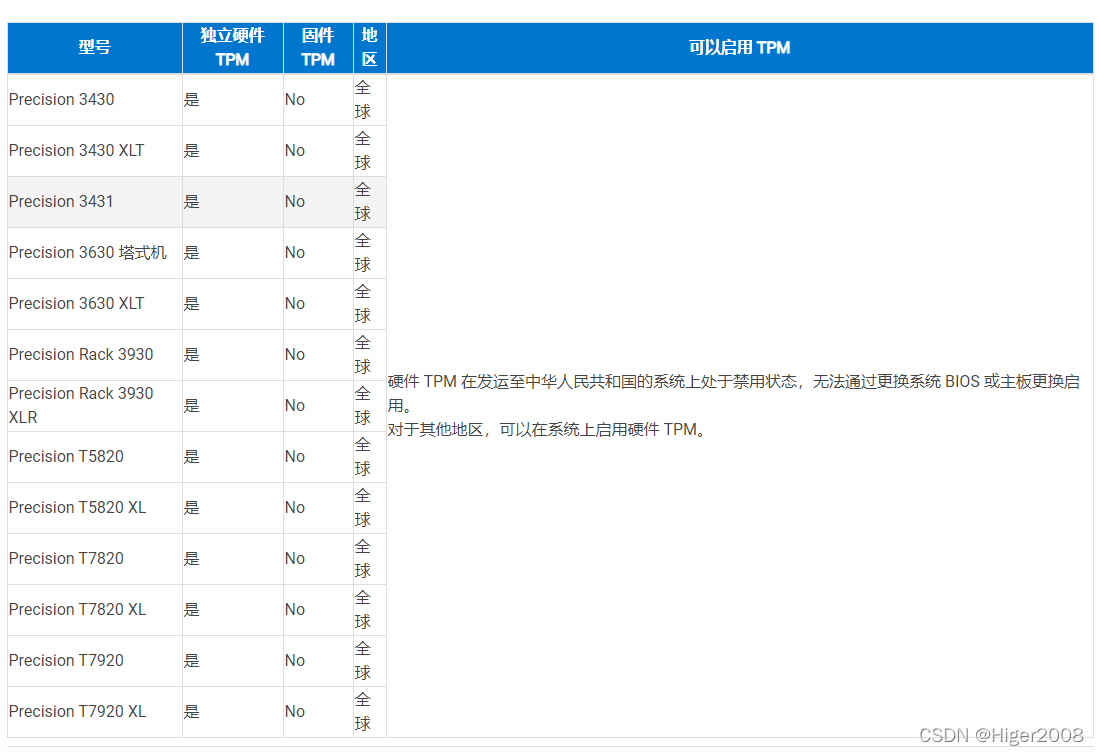This screenshot has width=1099, height=755.
Task: Click No in the Precision T7820 row
Action: (295, 559)
